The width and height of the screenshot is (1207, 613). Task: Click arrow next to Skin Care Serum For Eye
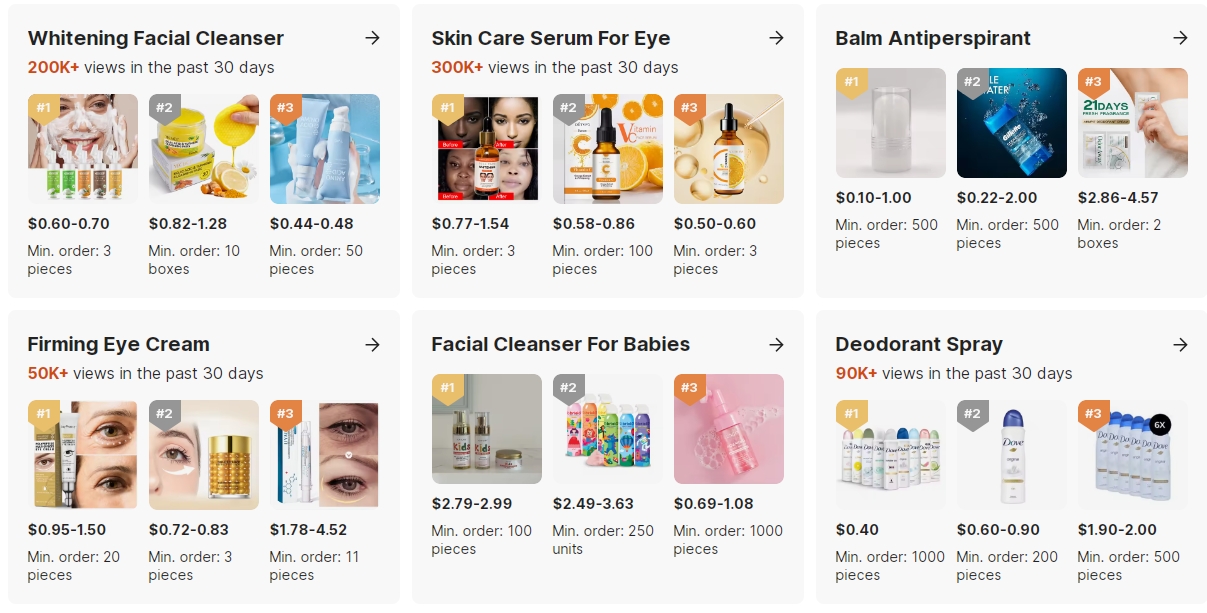pos(776,38)
